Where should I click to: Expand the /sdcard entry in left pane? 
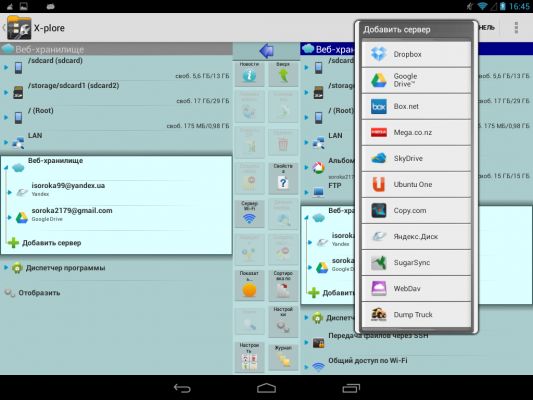[116, 68]
